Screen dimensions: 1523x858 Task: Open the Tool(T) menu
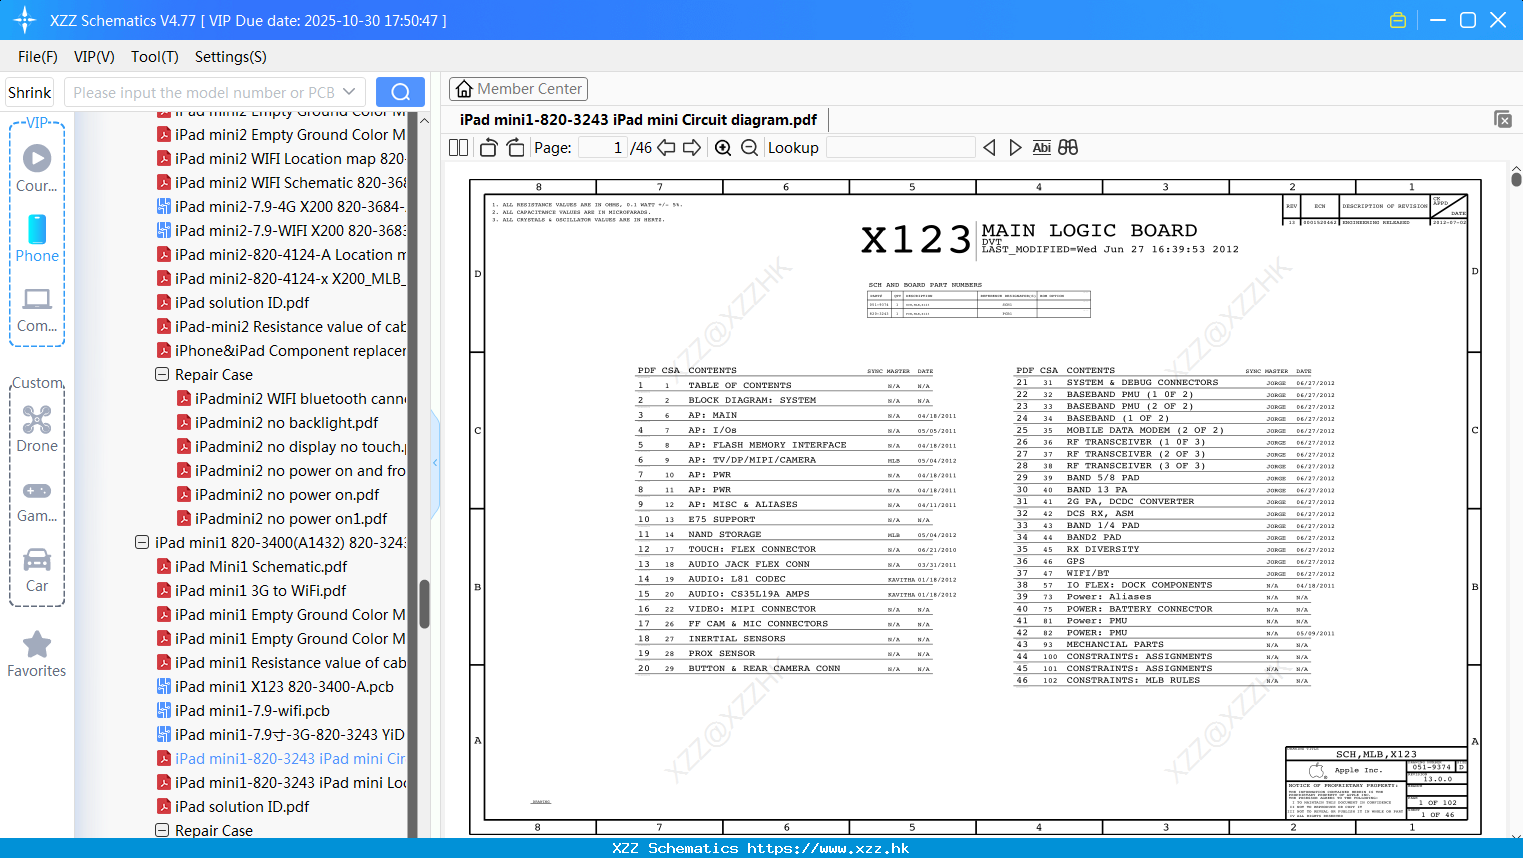click(155, 57)
